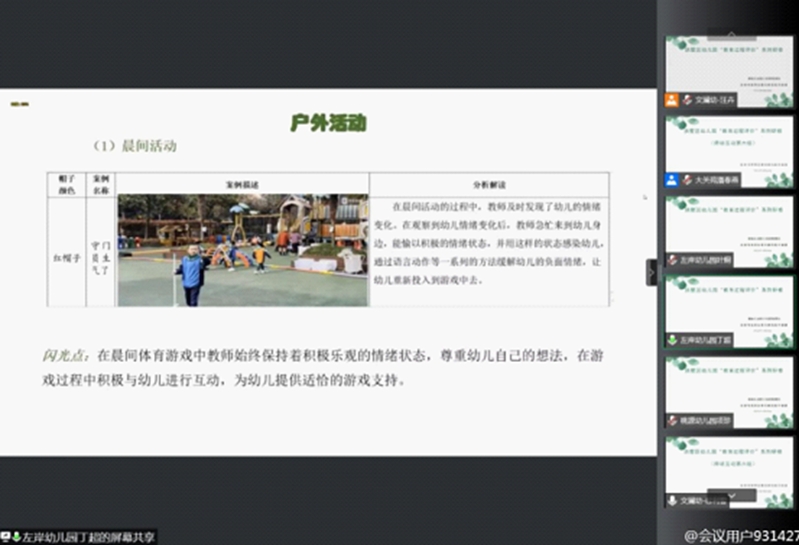Click the orange avatar icon on first participant
799x545 pixels.
click(672, 100)
